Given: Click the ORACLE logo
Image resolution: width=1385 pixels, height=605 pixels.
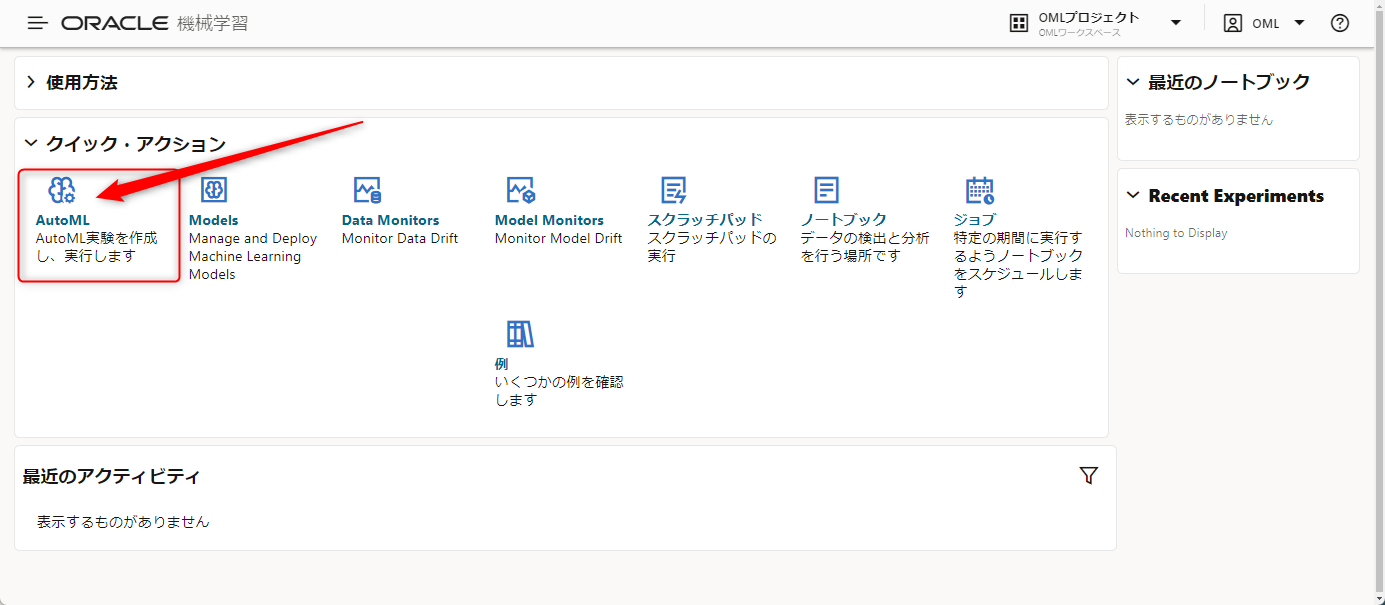Looking at the screenshot, I should (x=114, y=23).
